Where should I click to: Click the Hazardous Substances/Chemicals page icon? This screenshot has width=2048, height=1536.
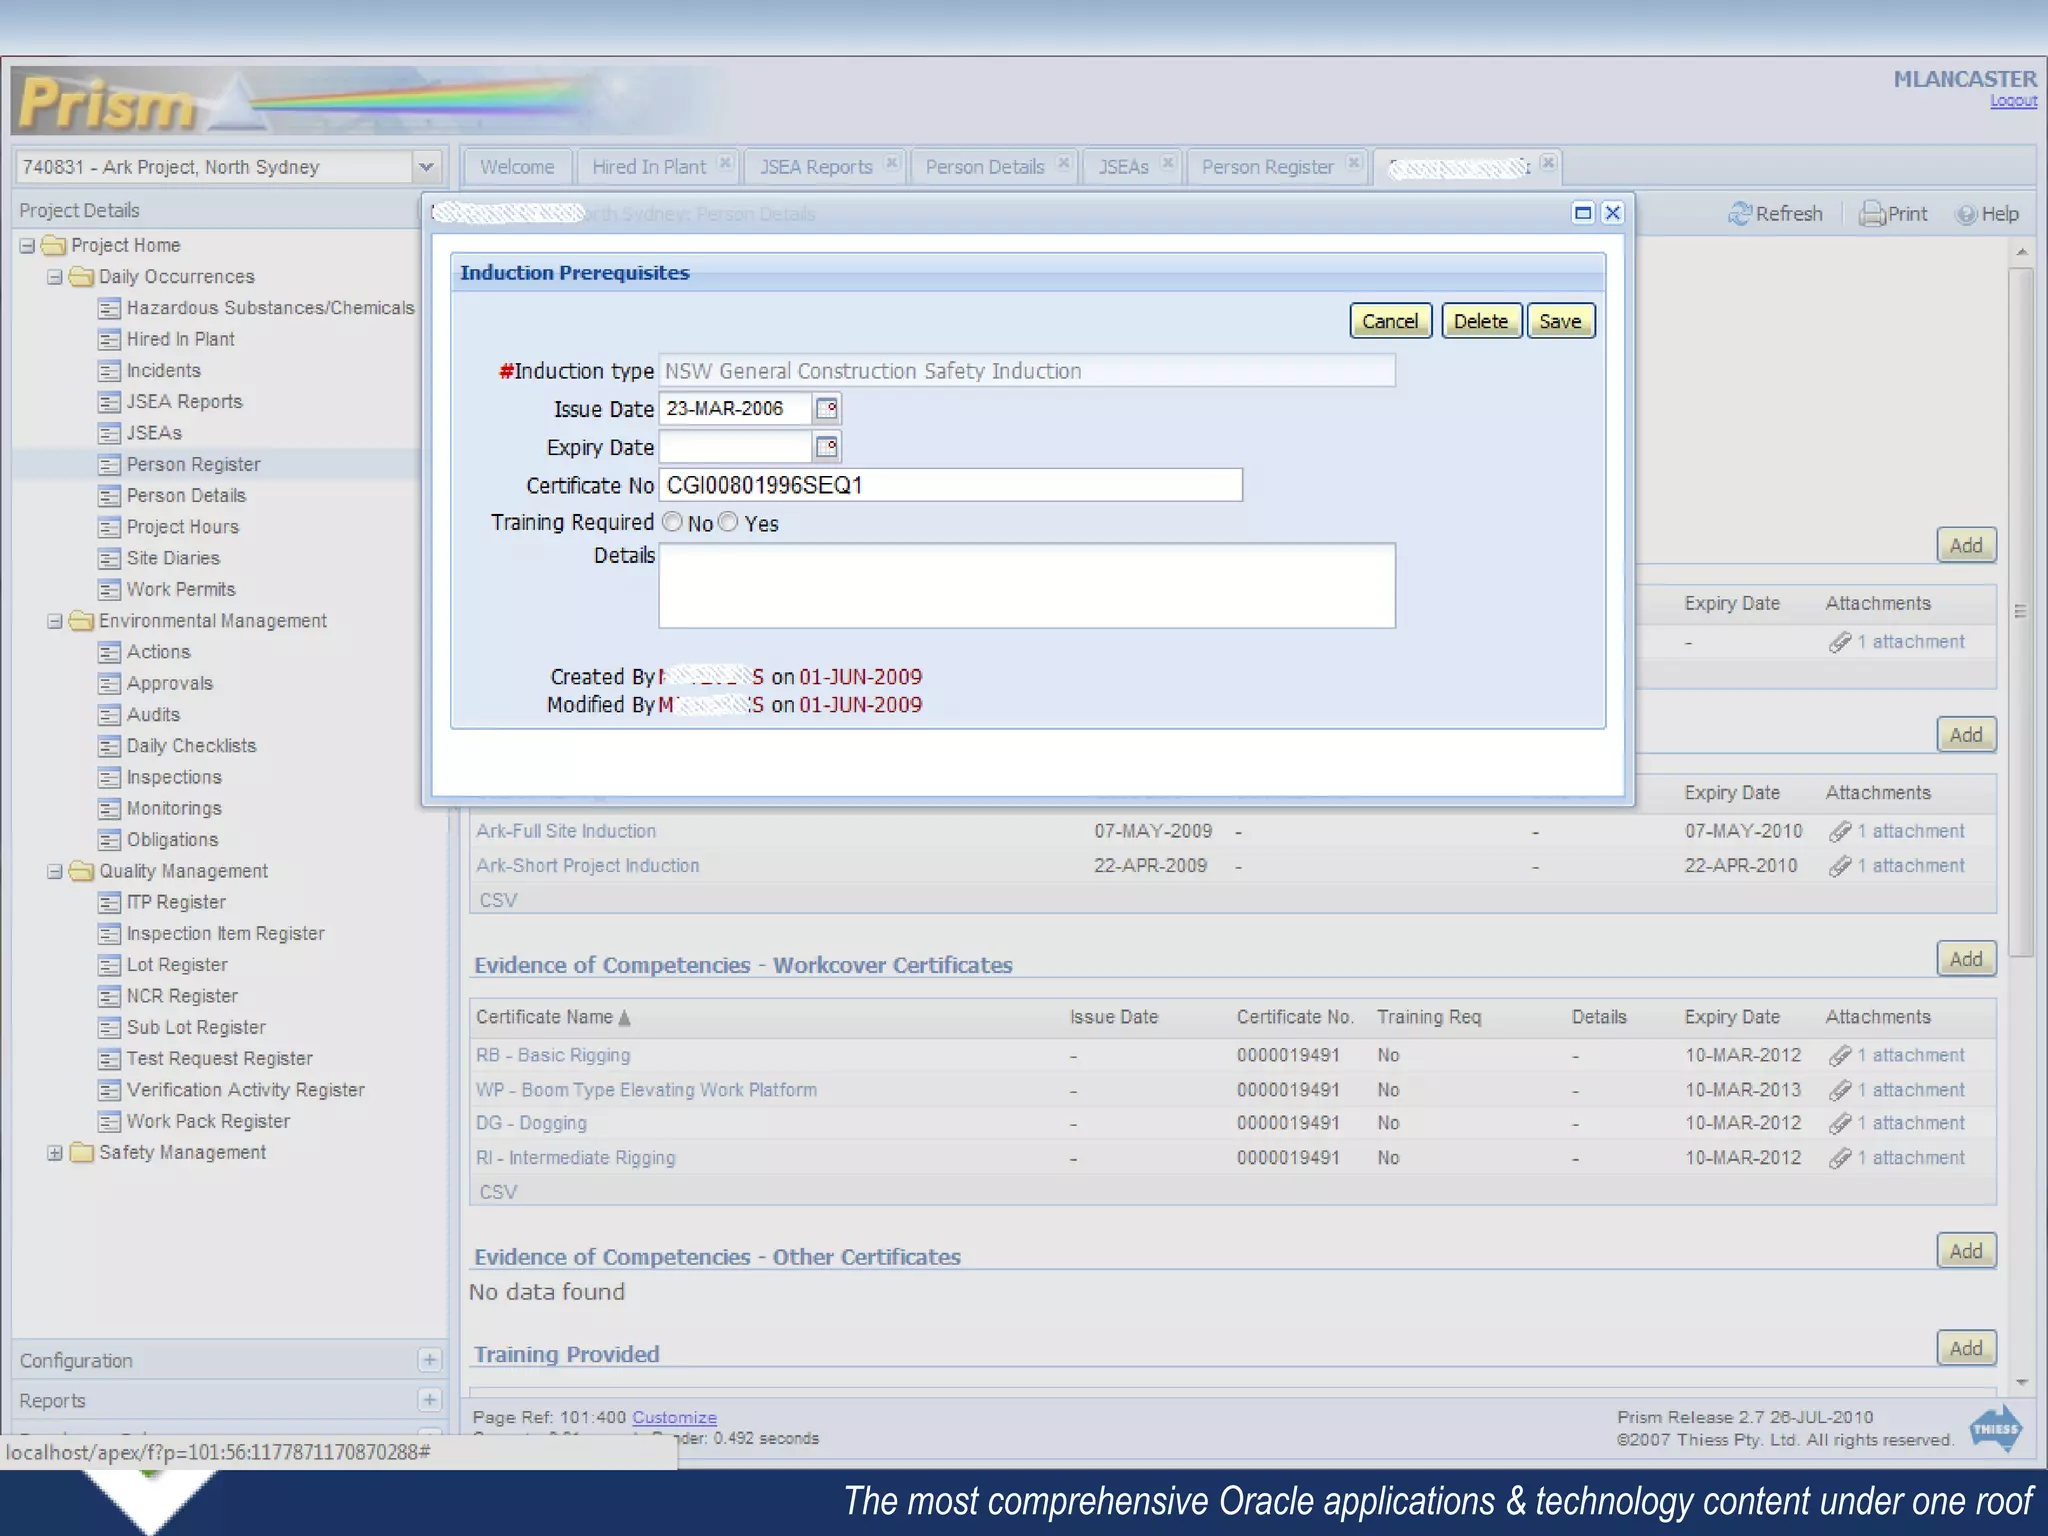[109, 309]
